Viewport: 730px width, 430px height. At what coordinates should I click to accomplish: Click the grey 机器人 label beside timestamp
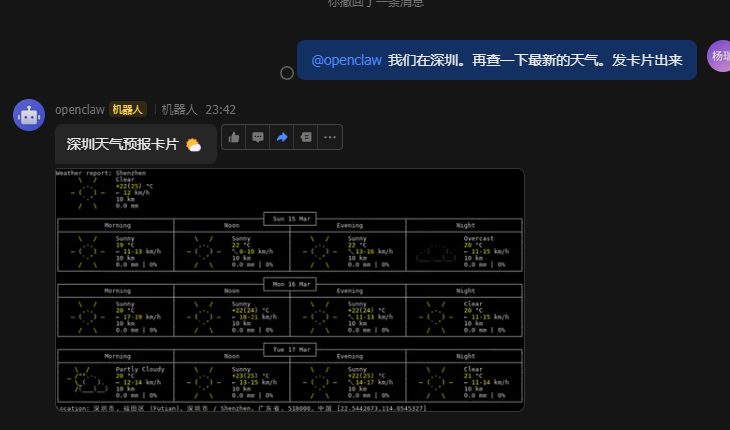tap(180, 109)
